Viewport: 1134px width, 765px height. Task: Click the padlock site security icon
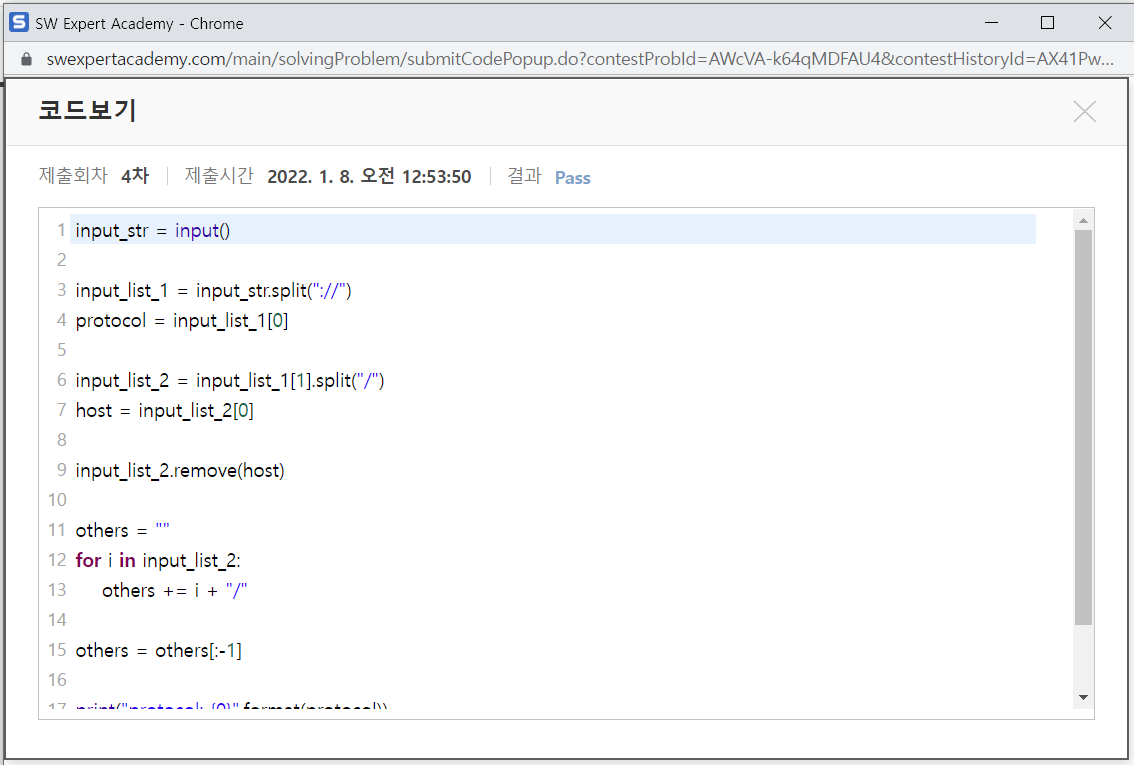pyautogui.click(x=27, y=59)
